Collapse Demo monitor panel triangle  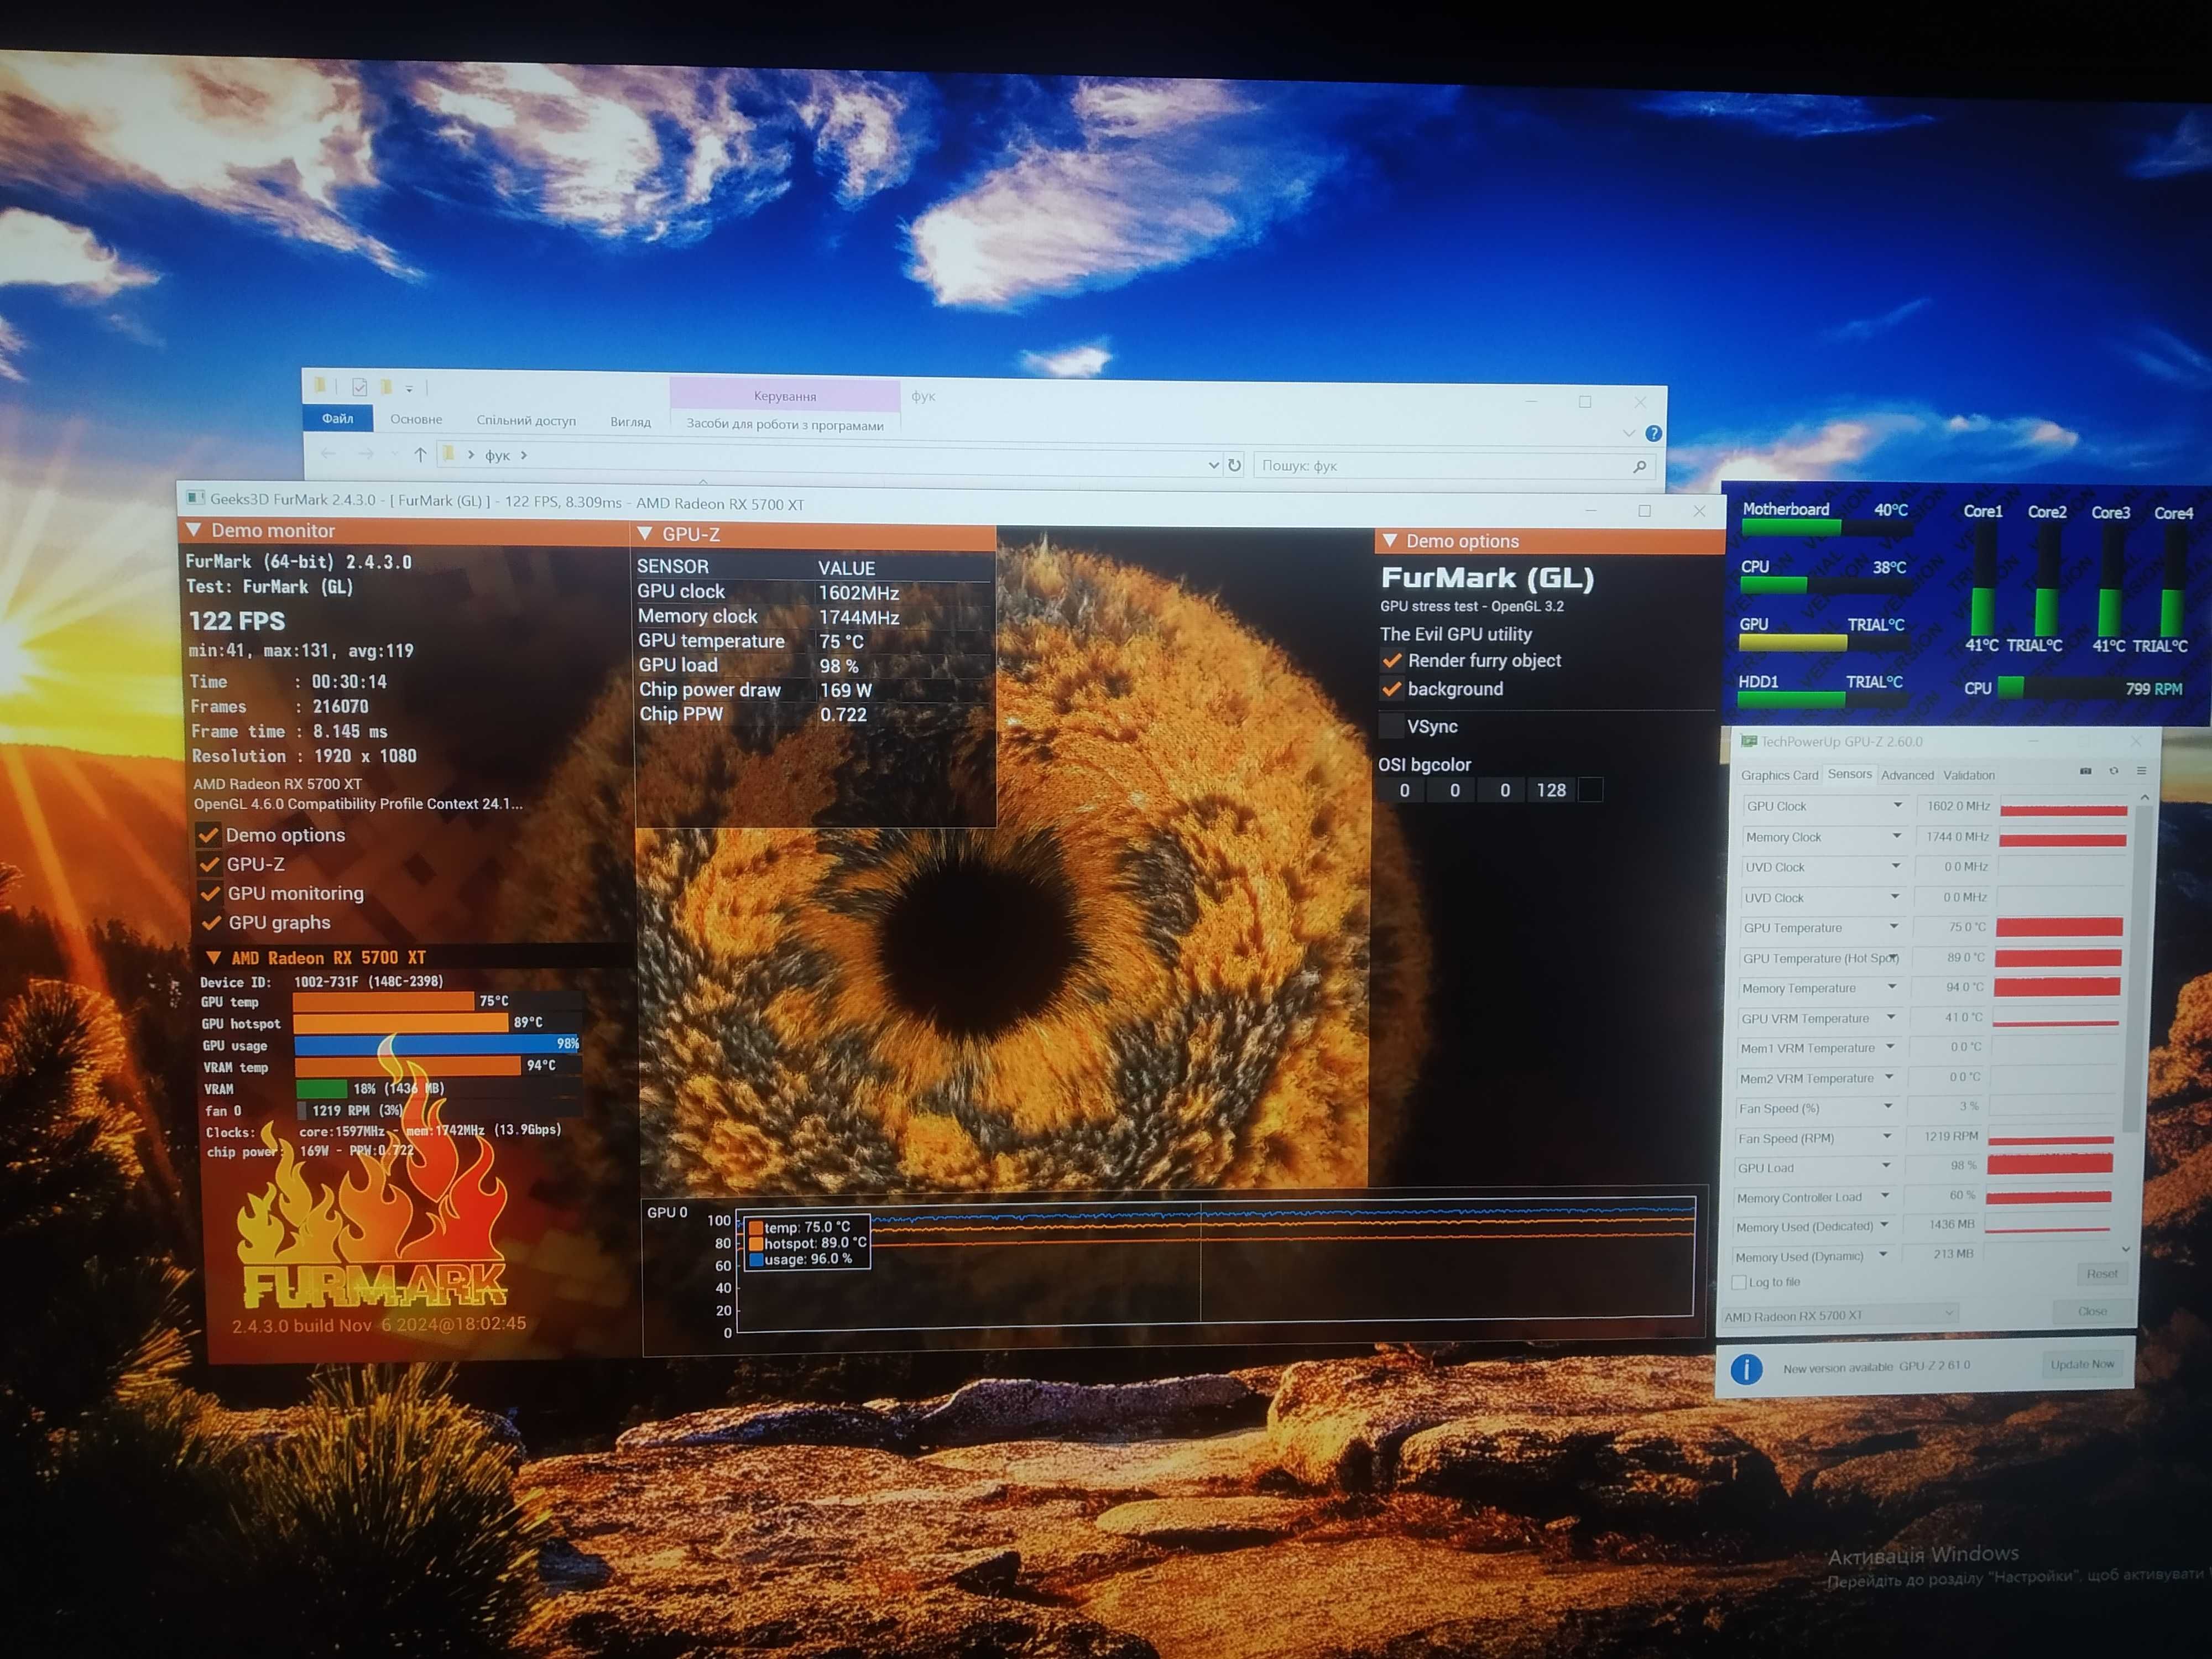click(194, 530)
